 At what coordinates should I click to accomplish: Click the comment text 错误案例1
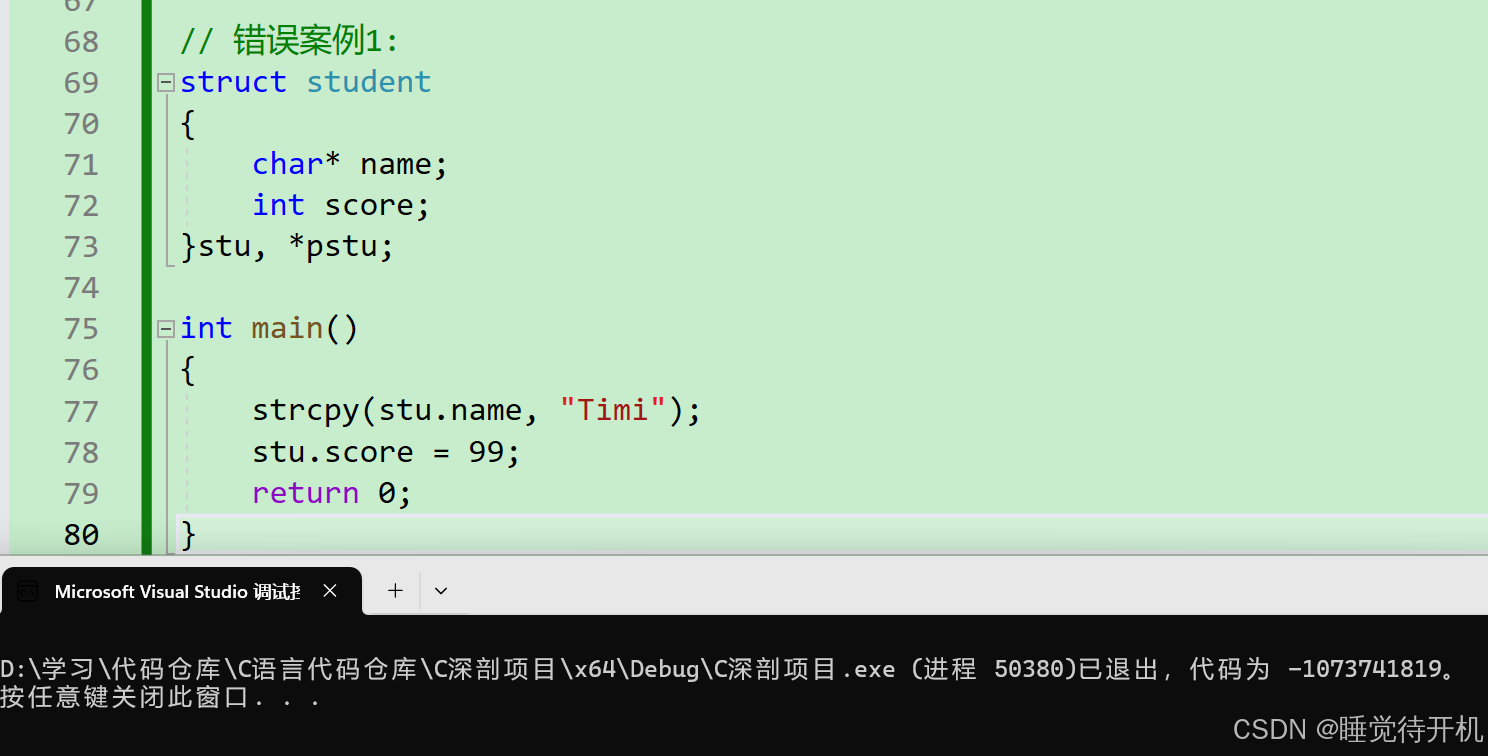308,41
